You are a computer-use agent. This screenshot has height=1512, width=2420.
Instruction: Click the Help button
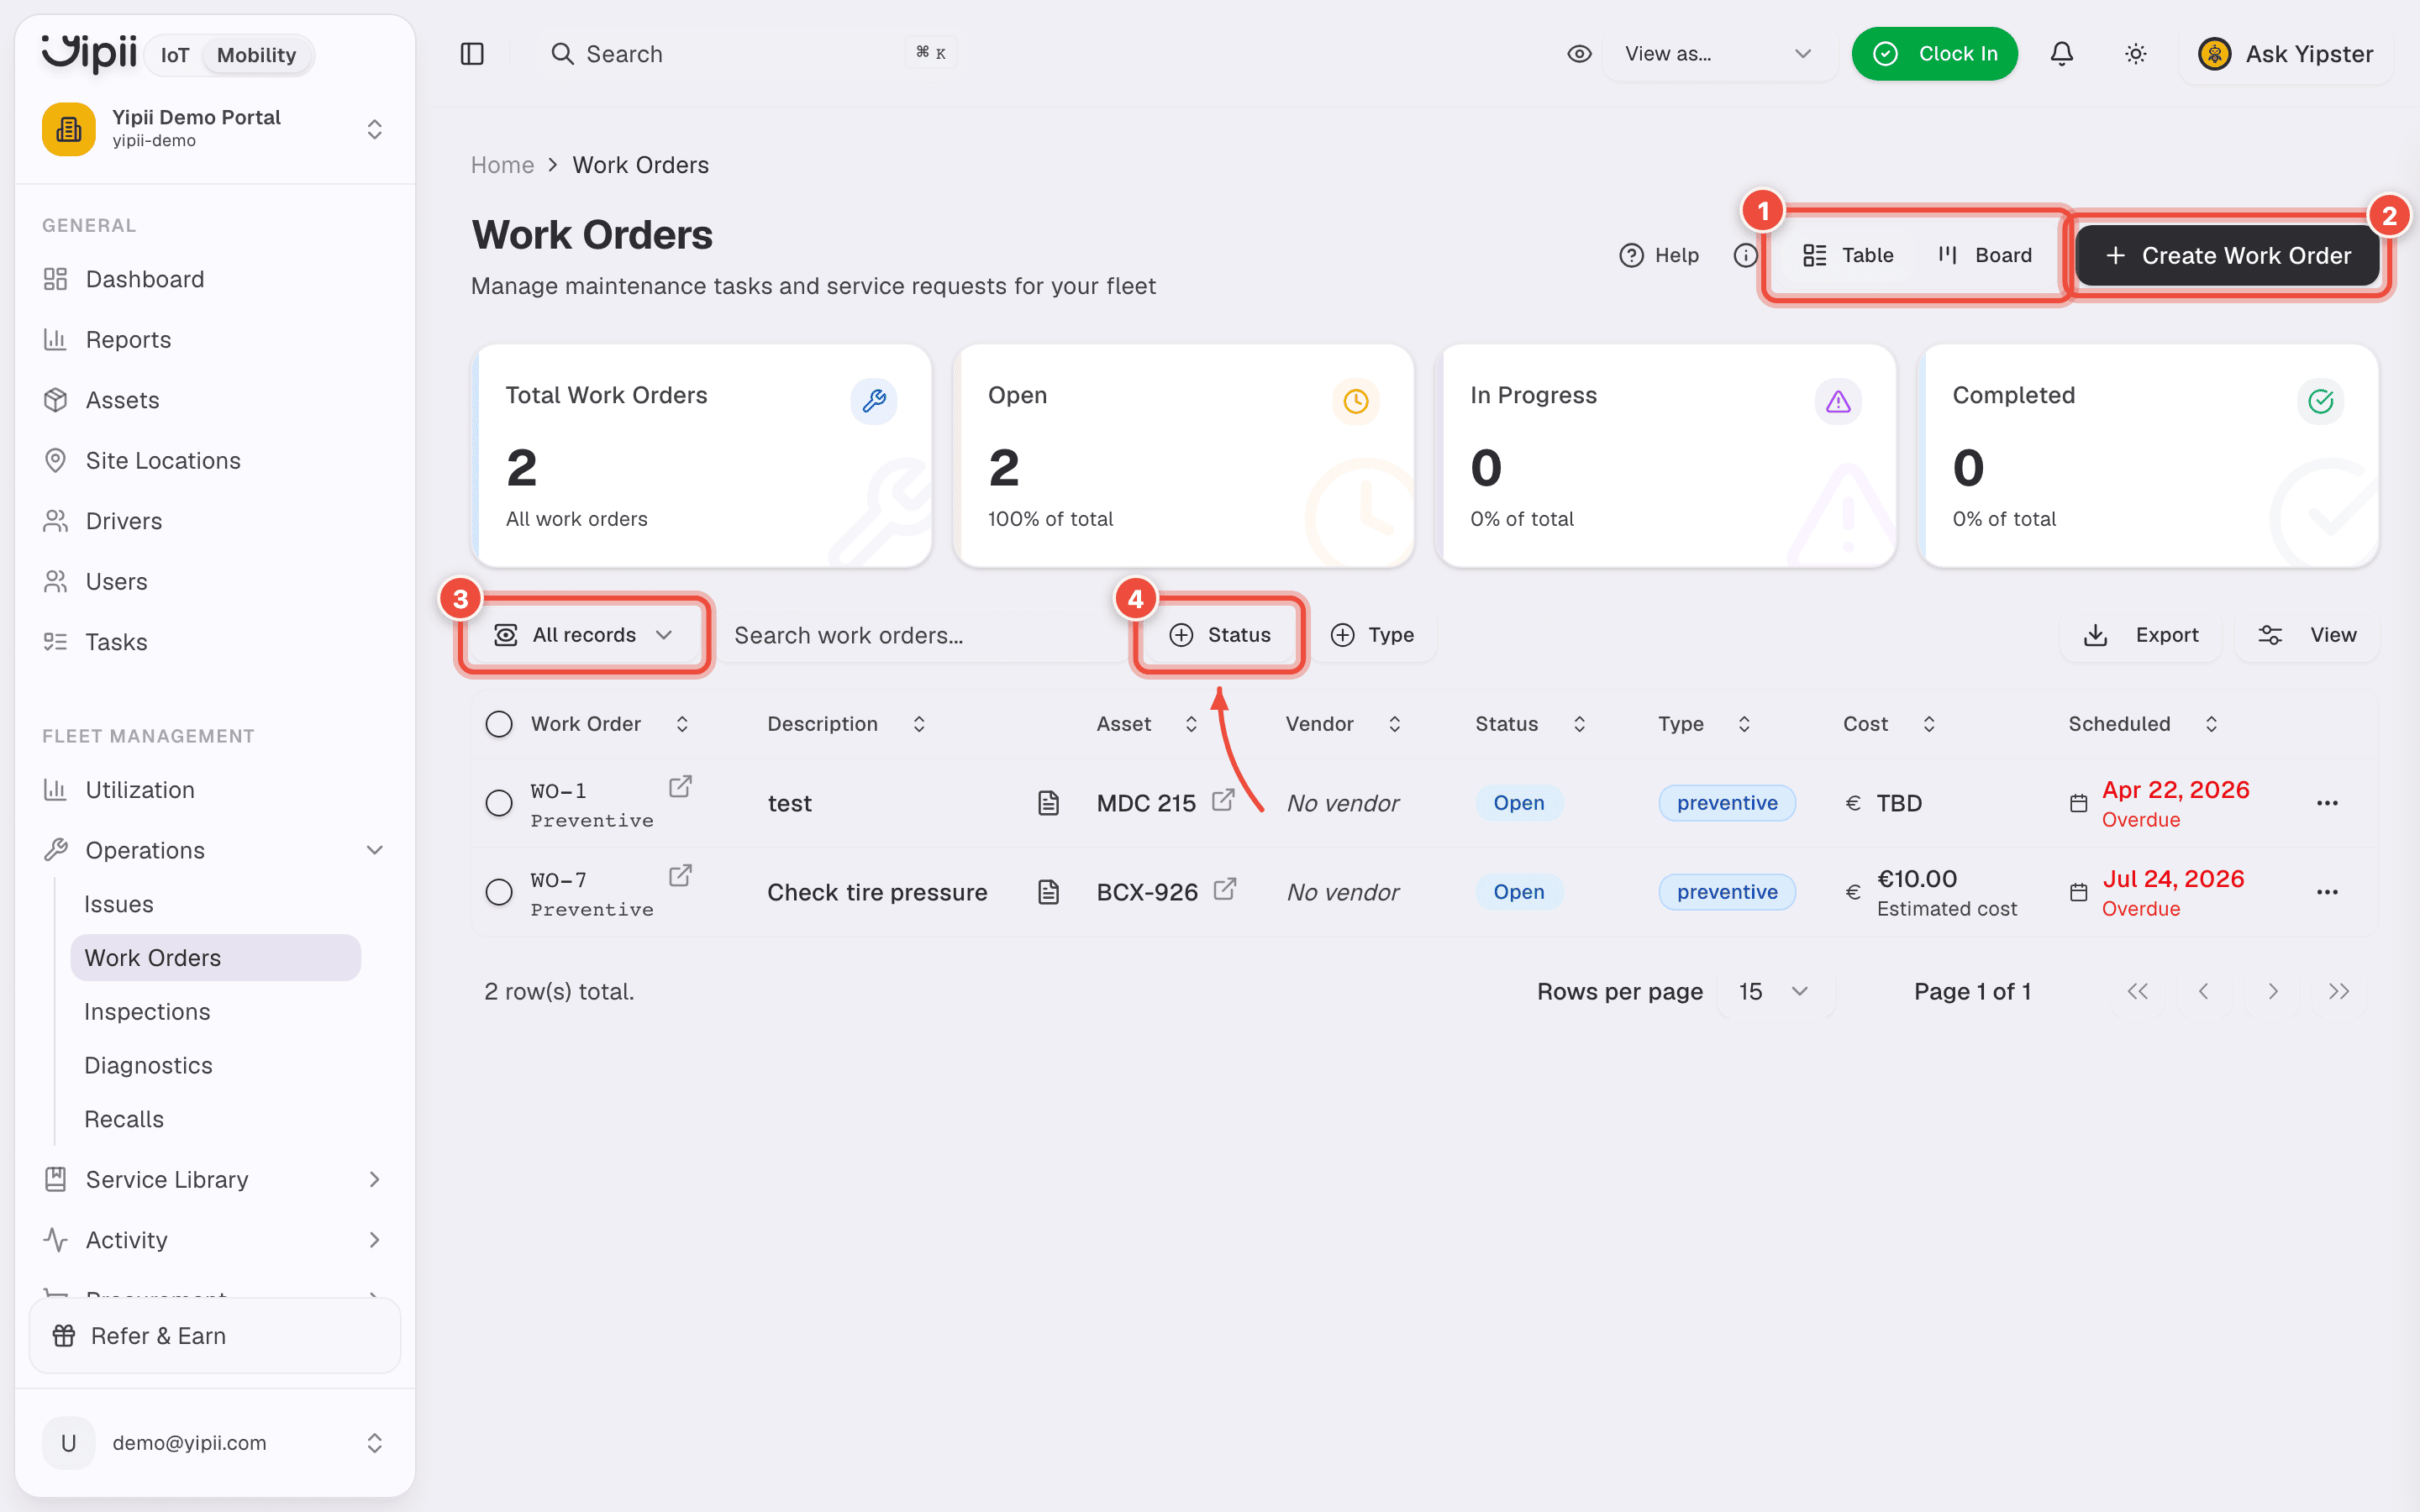(1659, 255)
